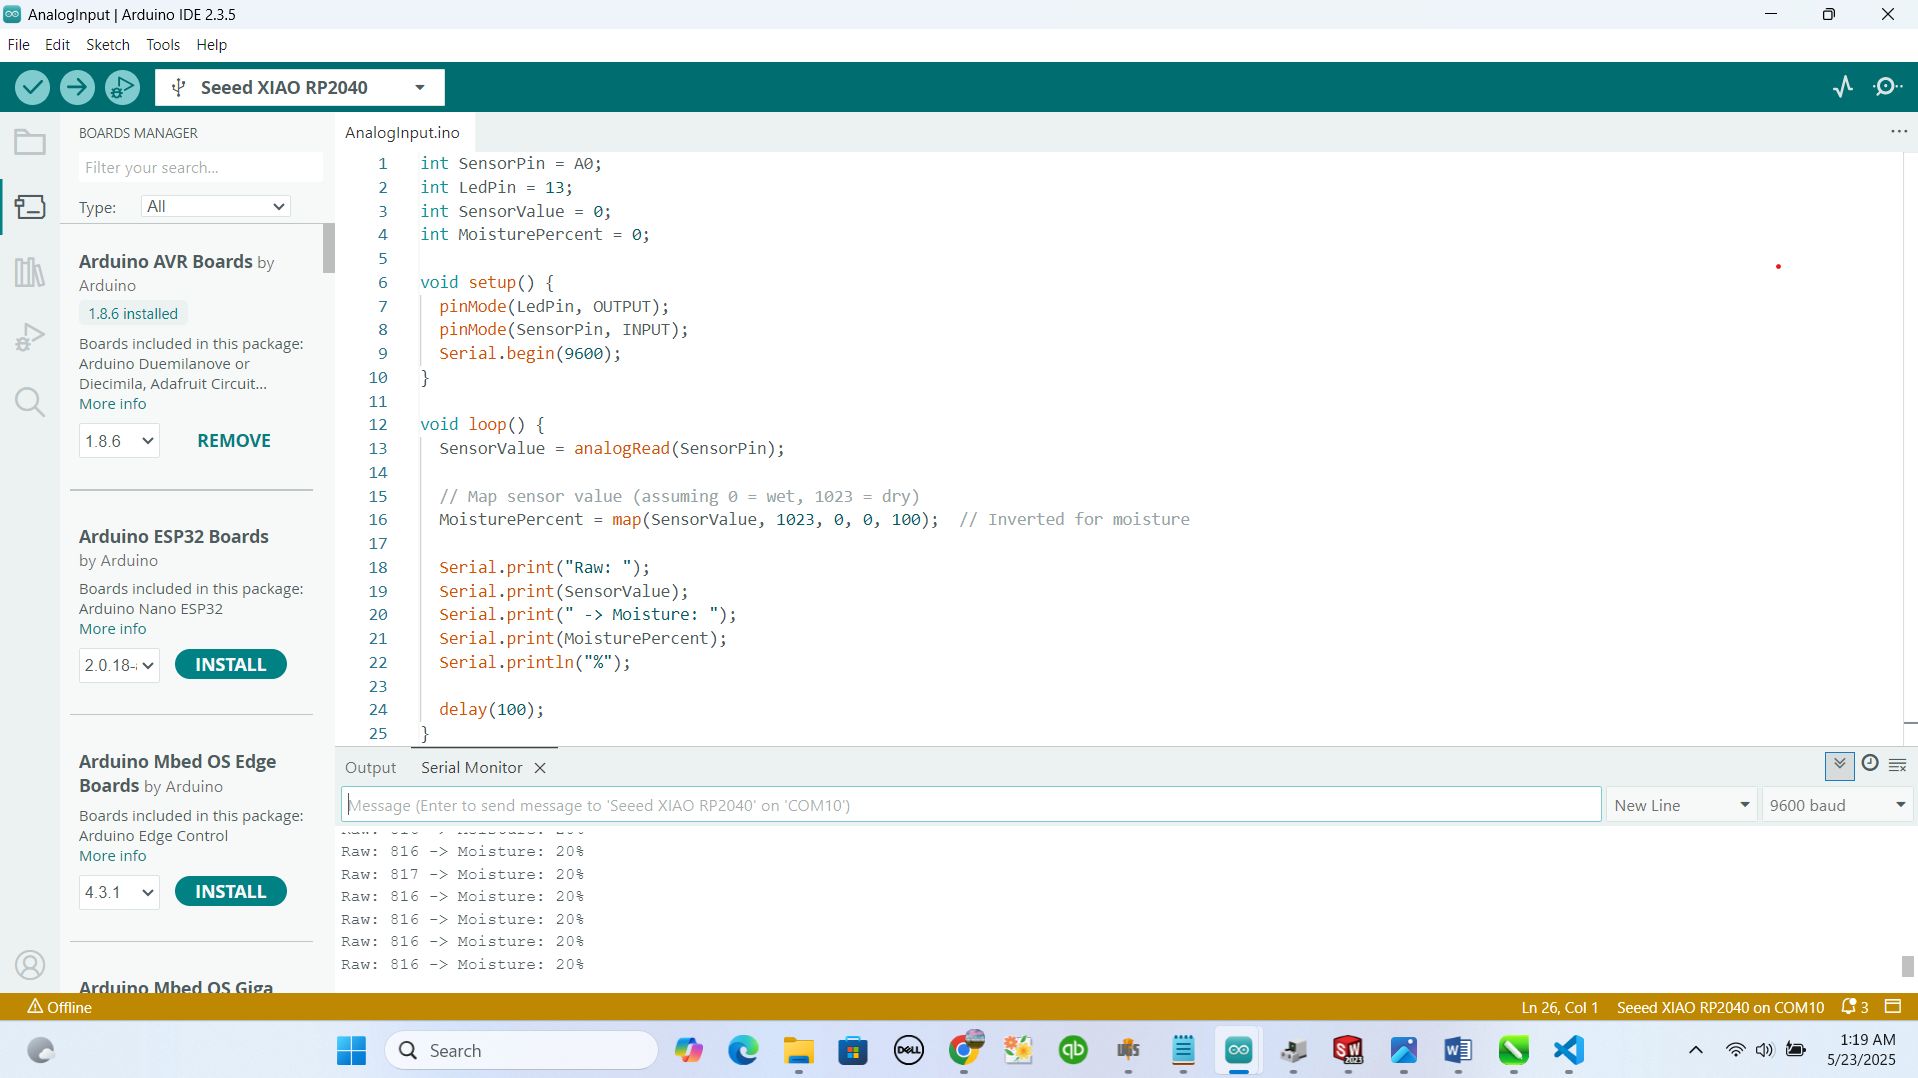Click the notifications bell in status bar
The image size is (1918, 1078).
click(x=1855, y=1007)
